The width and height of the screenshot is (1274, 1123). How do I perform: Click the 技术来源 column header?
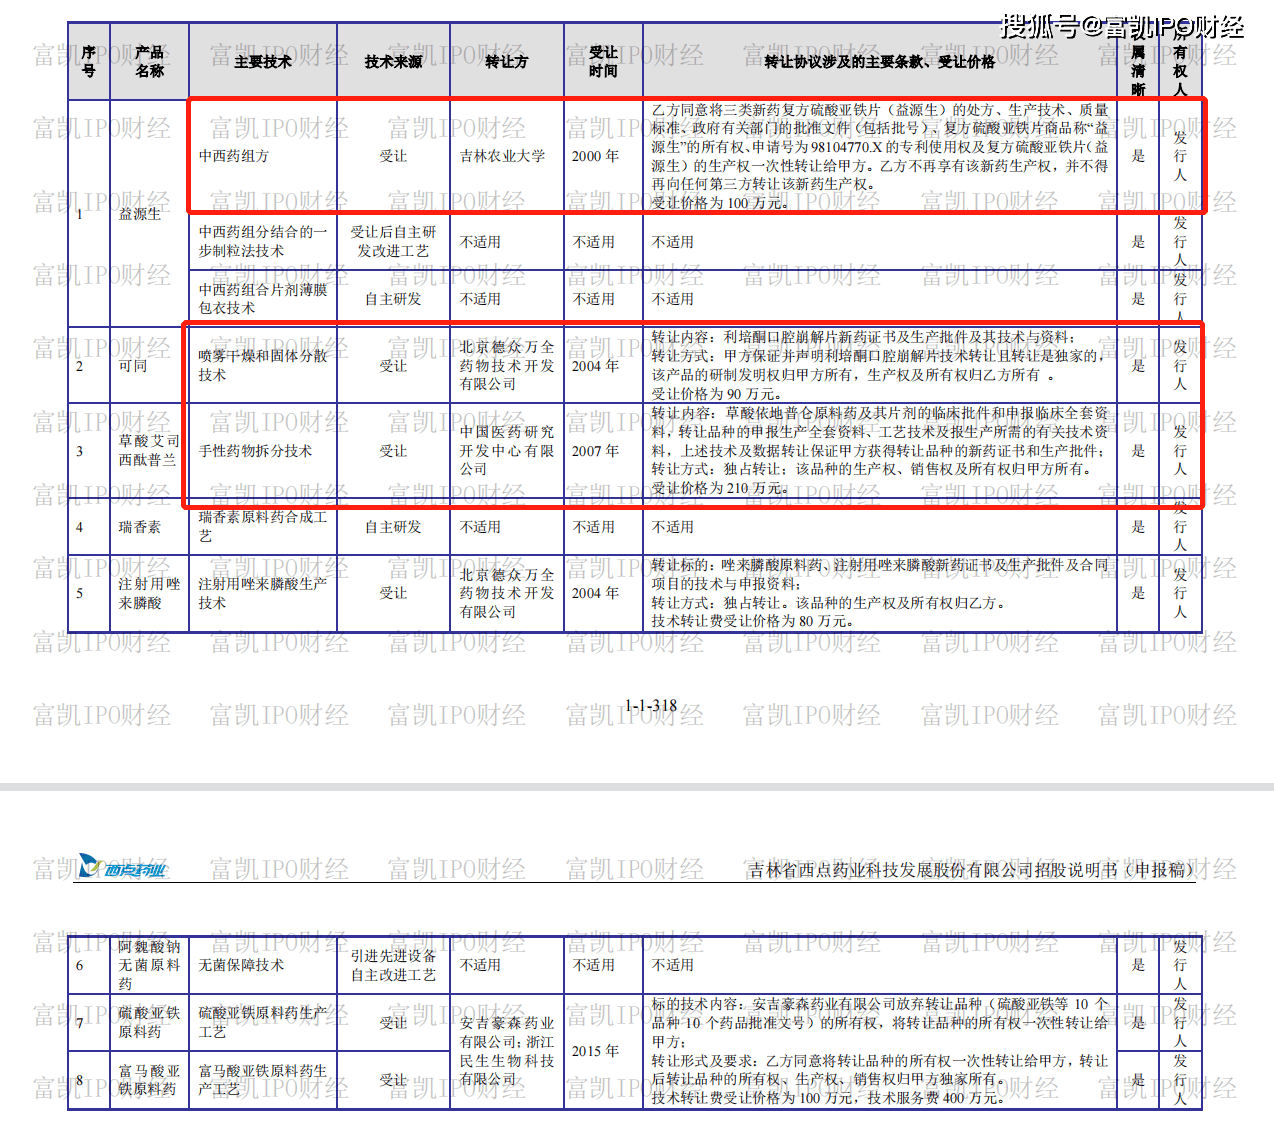click(393, 62)
